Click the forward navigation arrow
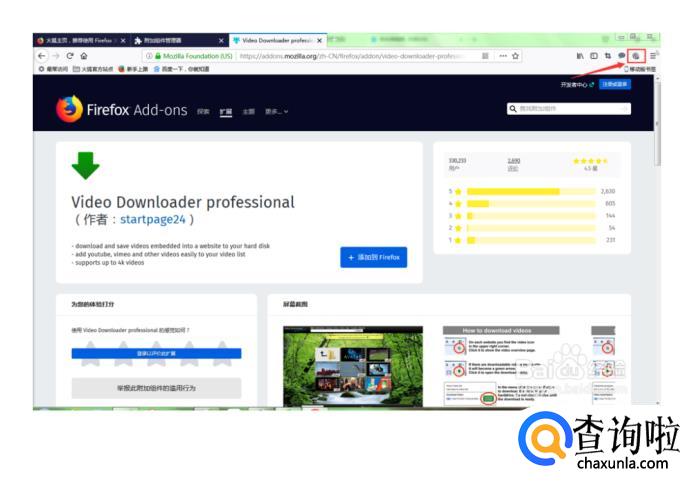The image size is (692, 494). click(56, 56)
